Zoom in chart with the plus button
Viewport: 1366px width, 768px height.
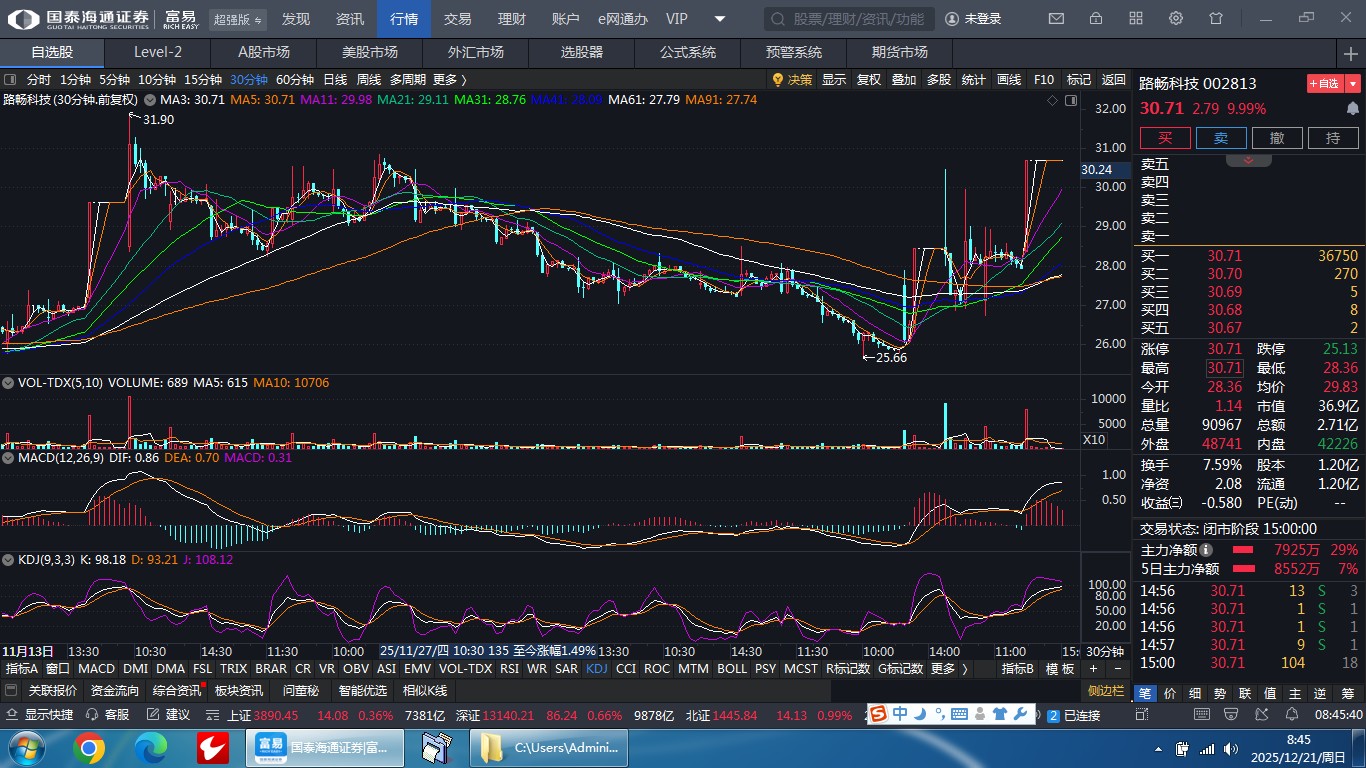tap(1093, 669)
